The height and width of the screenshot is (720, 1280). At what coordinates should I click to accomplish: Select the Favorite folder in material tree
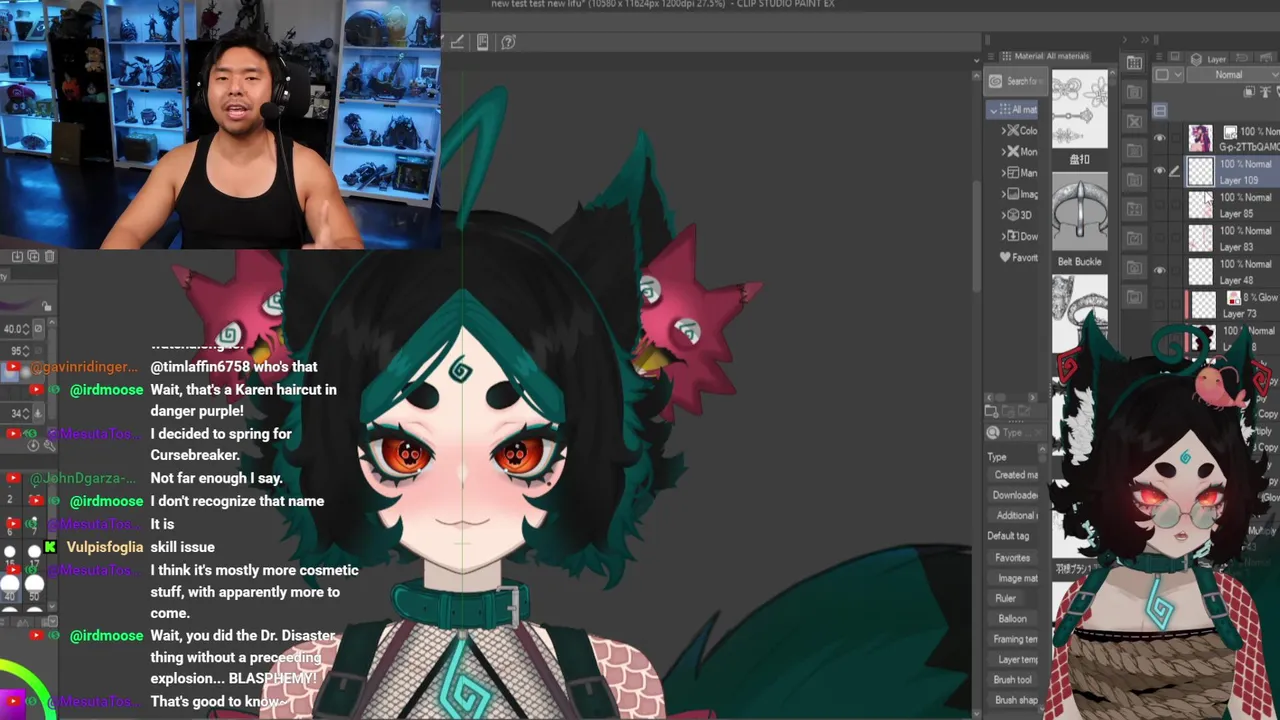pos(1019,257)
